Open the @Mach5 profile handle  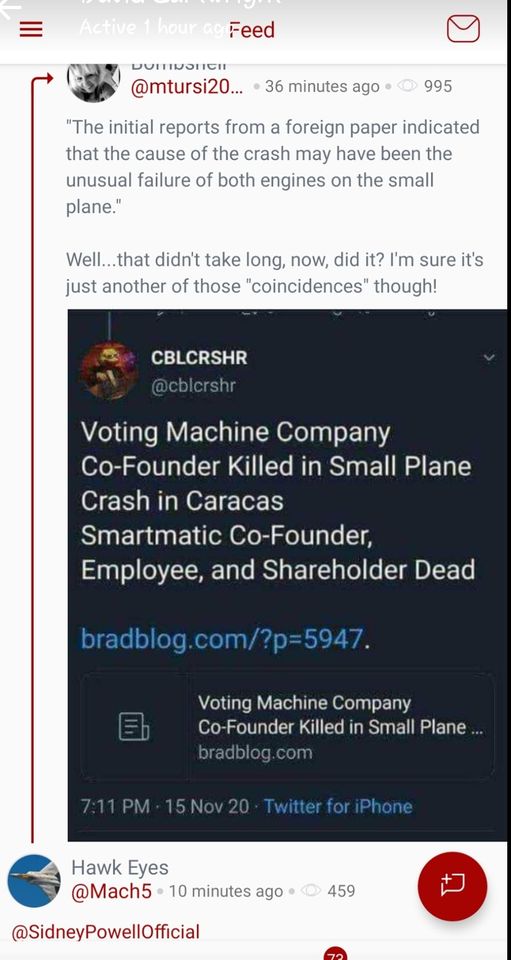tap(111, 891)
